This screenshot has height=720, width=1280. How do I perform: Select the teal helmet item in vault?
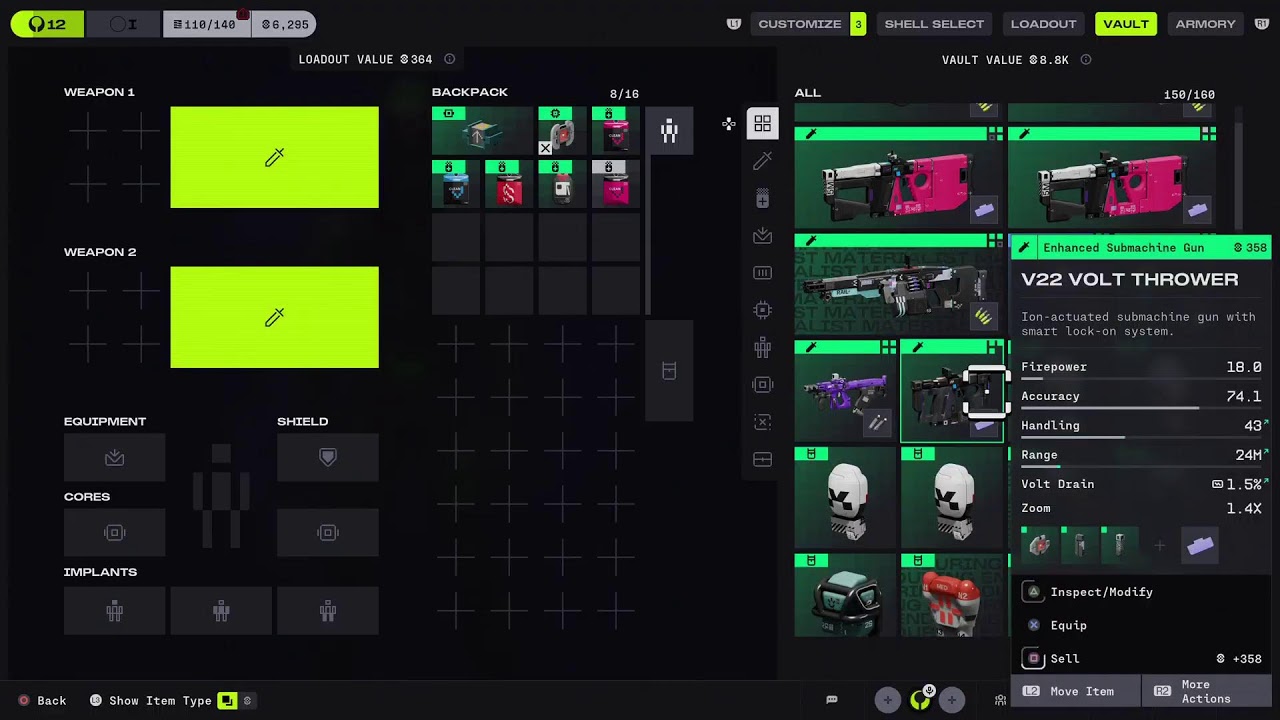[845, 595]
